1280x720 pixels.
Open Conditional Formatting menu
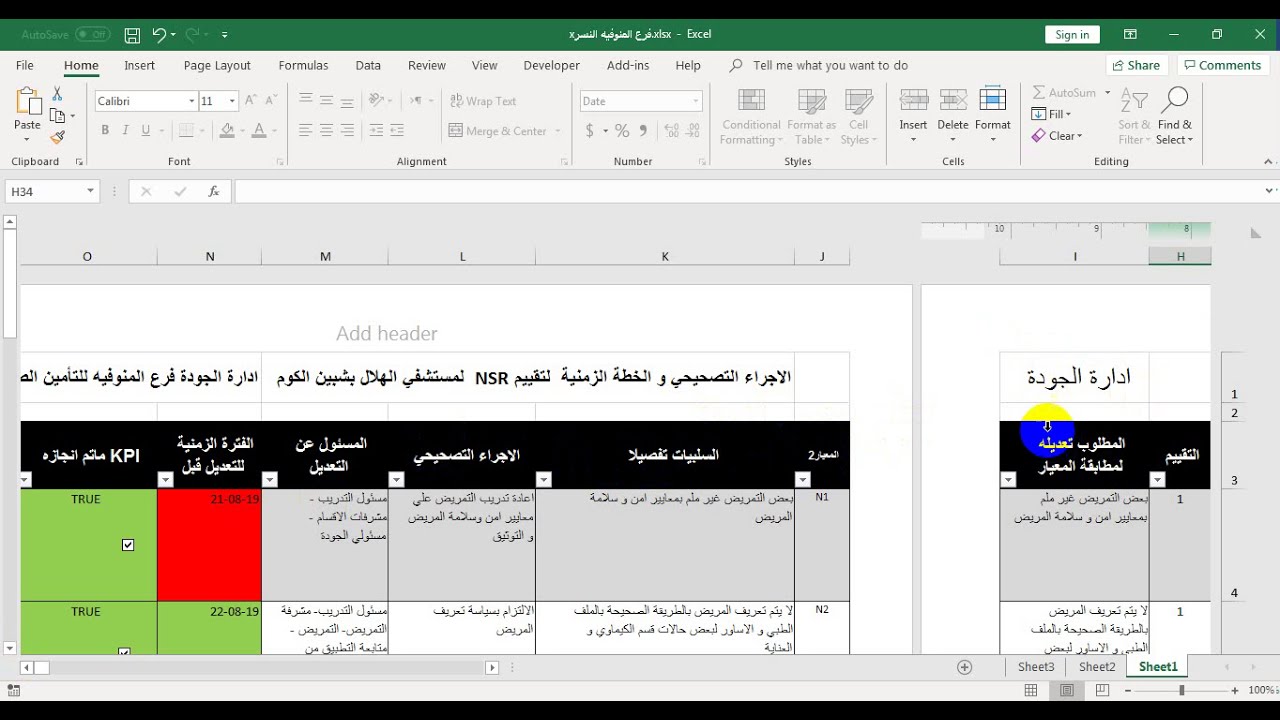pos(752,117)
